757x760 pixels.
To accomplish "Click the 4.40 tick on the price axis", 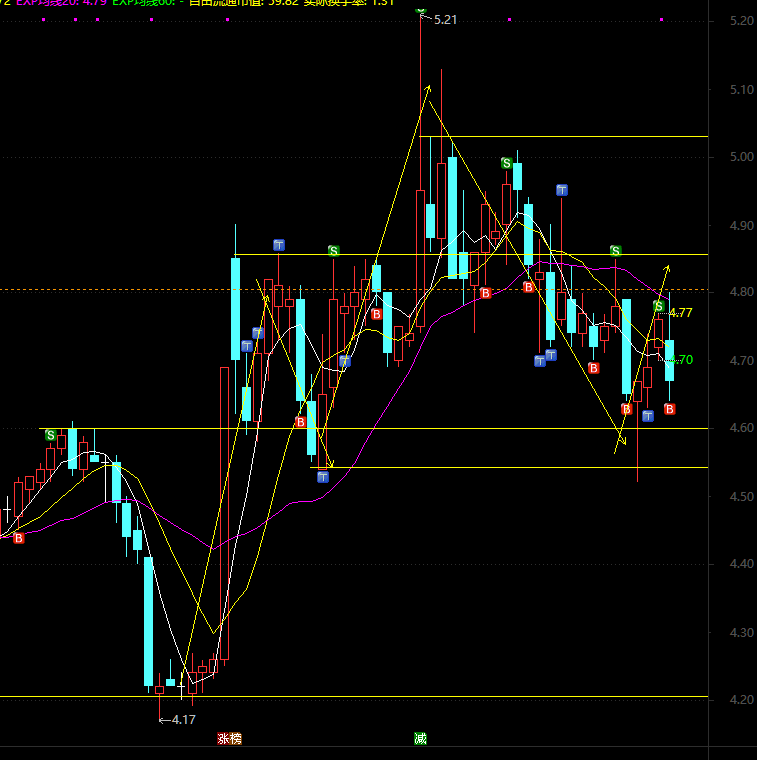I will [742, 564].
